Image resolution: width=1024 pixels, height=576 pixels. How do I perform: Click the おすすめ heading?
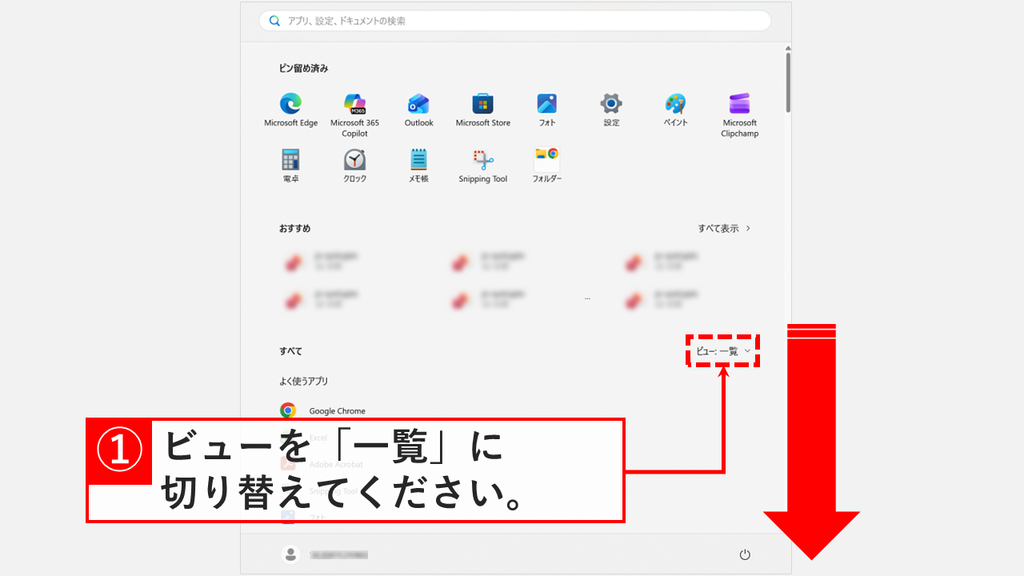point(295,229)
